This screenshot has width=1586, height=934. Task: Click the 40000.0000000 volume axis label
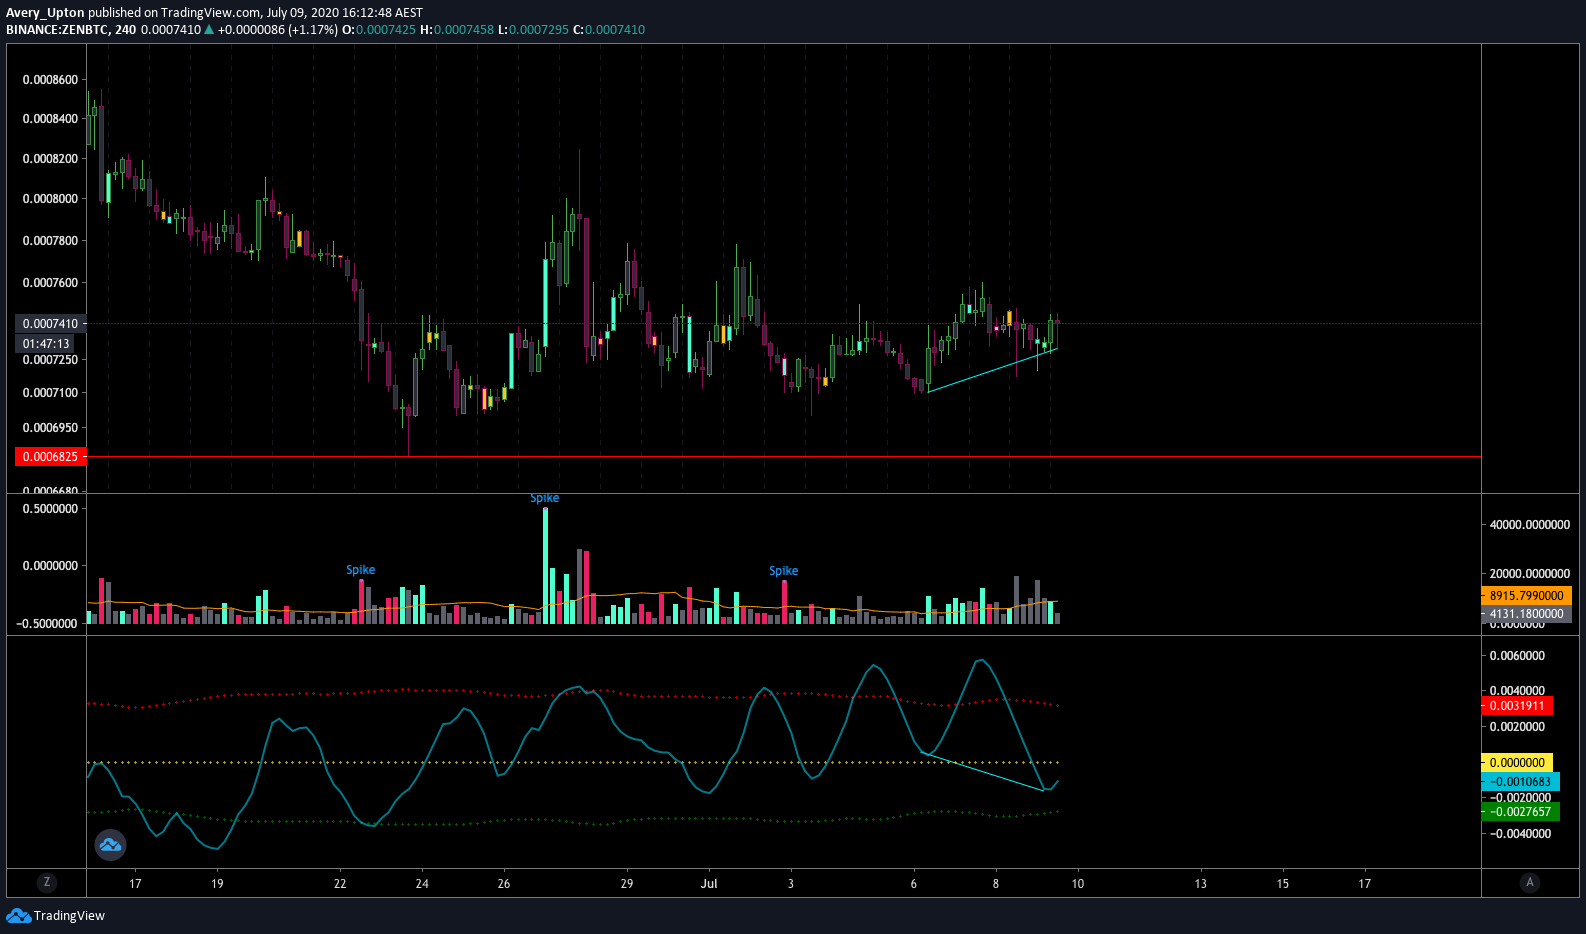coord(1530,525)
